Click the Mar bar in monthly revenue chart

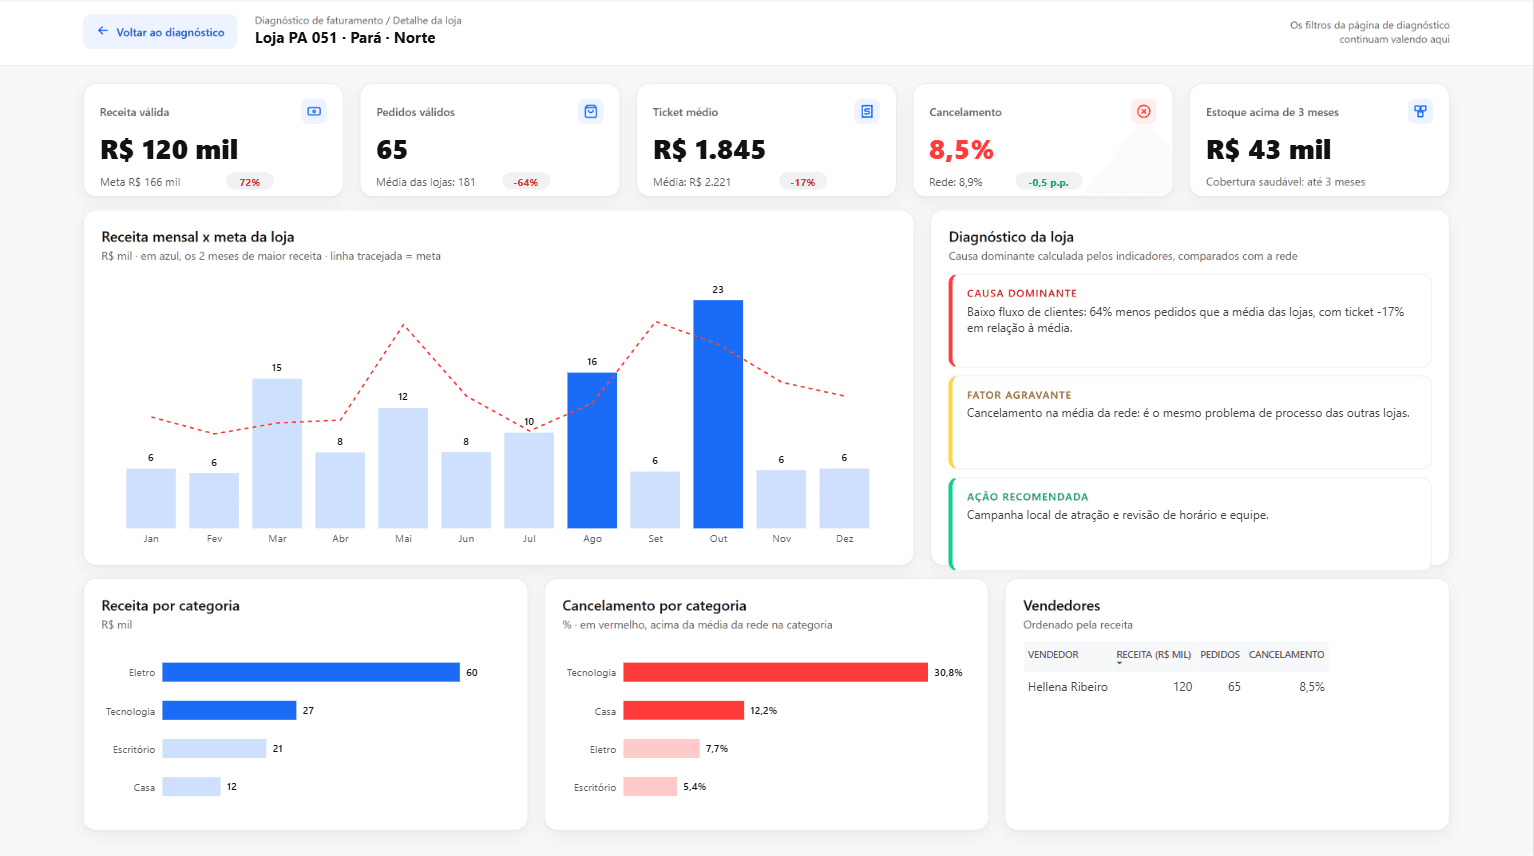tap(277, 453)
